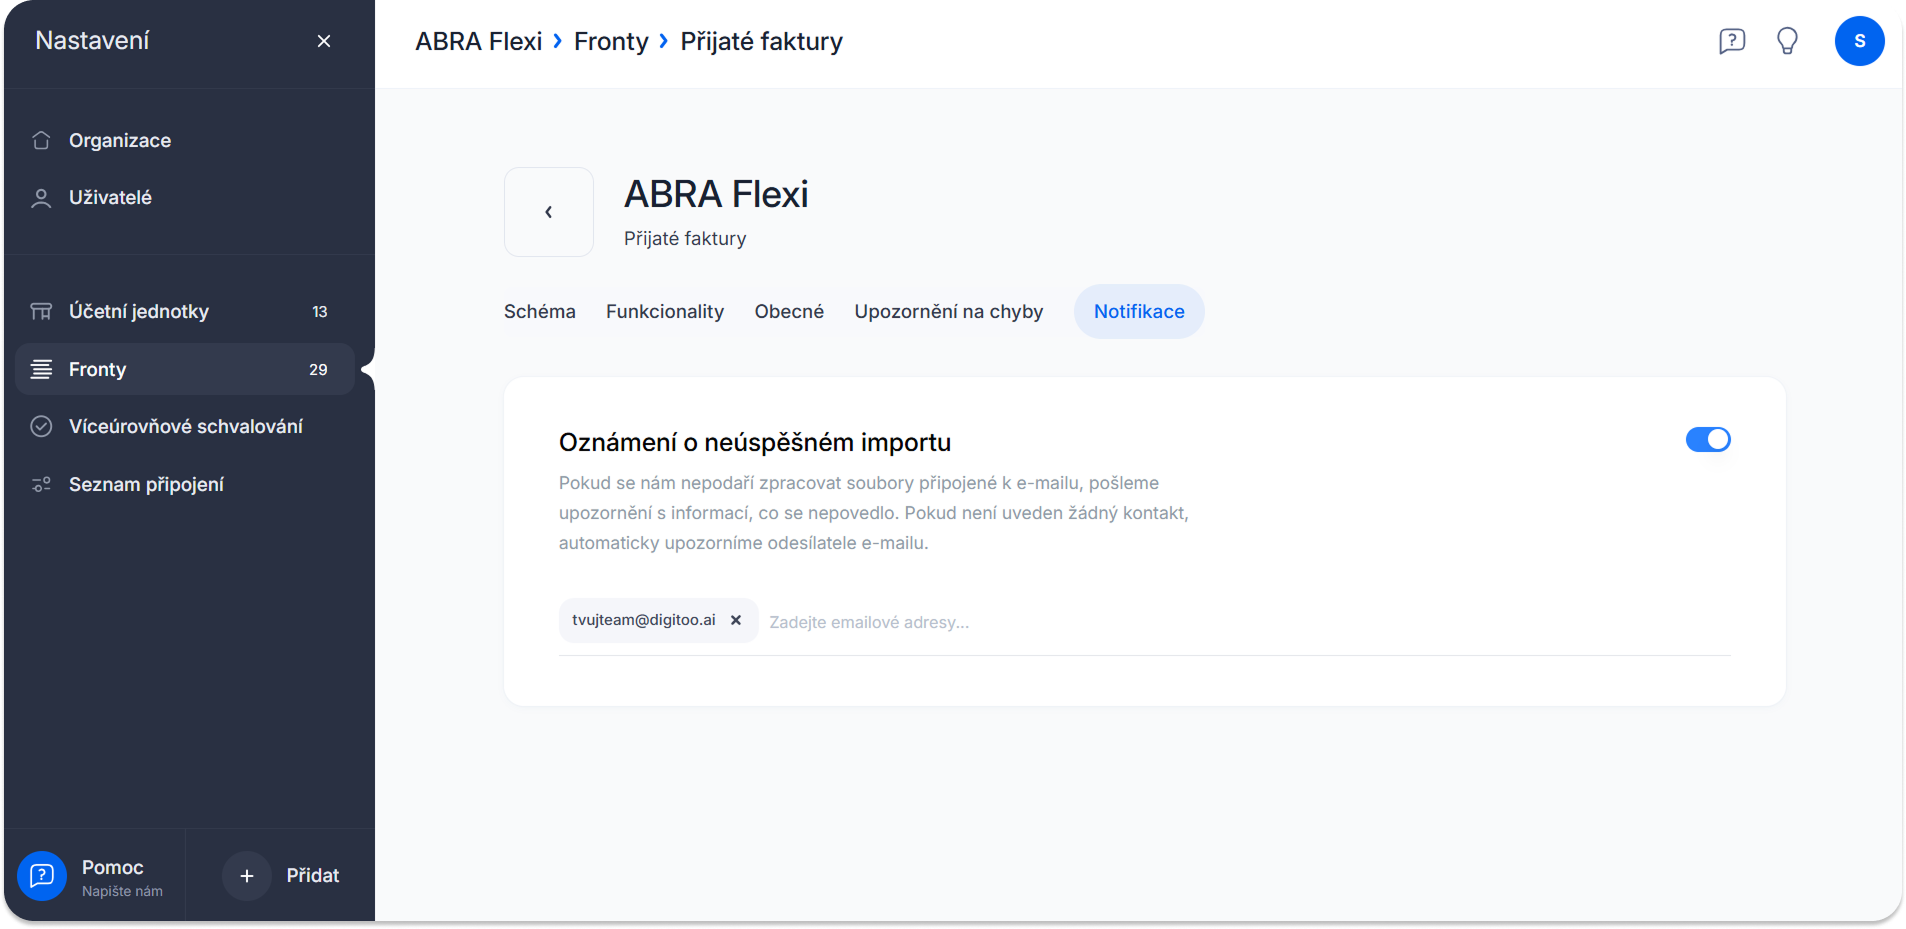Screen dimensions: 1906x929
Task: Click ABRA Flexi breadcrumb link
Action: [479, 41]
